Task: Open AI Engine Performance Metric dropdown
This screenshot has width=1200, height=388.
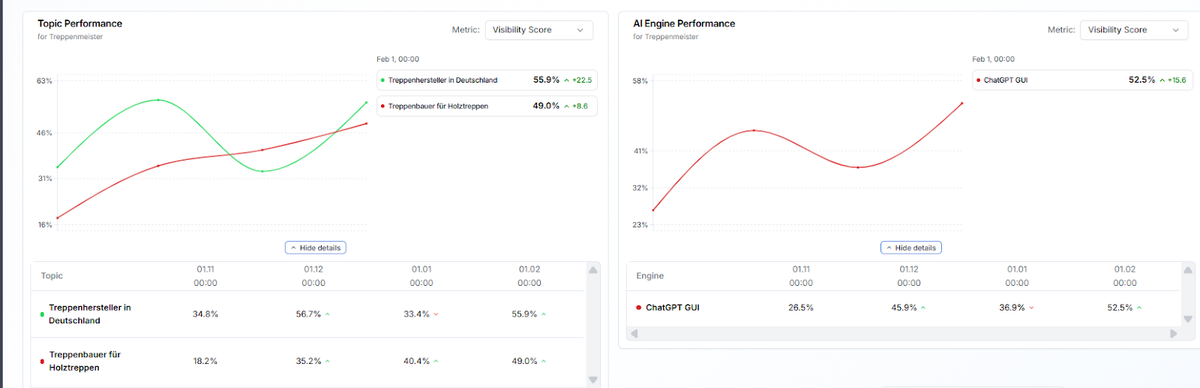Action: [1134, 30]
